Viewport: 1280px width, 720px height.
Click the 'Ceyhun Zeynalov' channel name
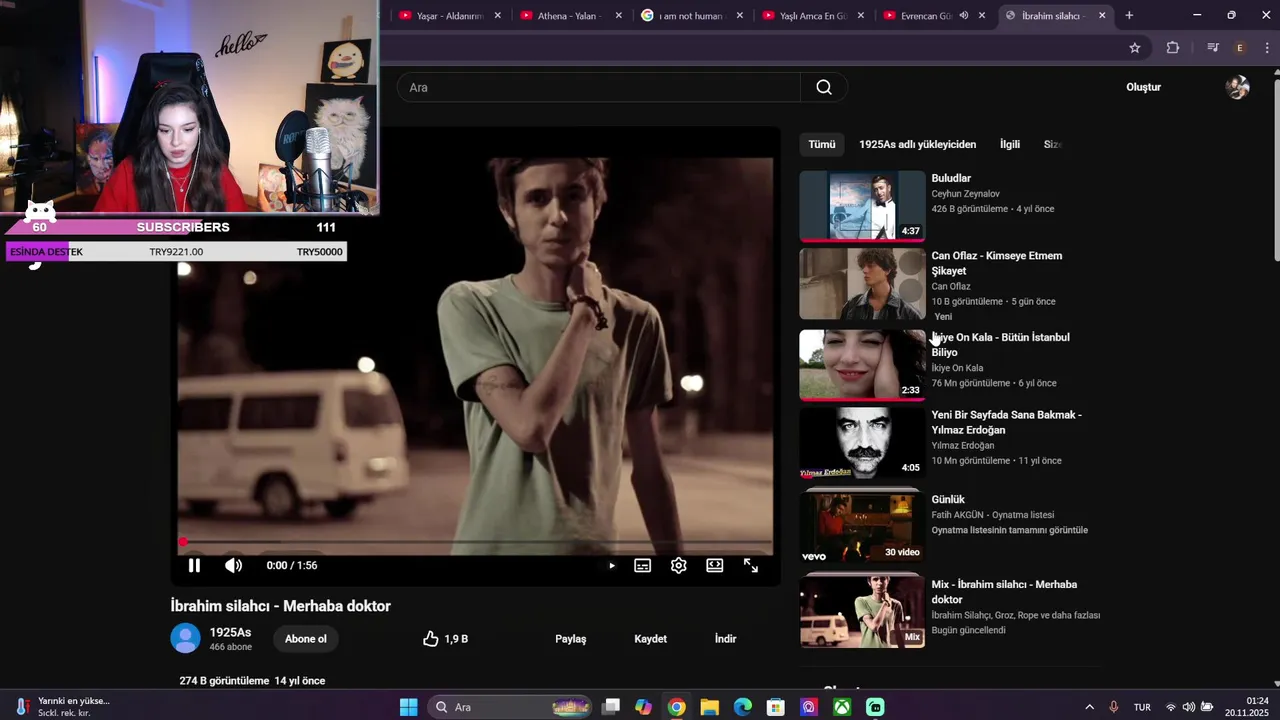[965, 194]
